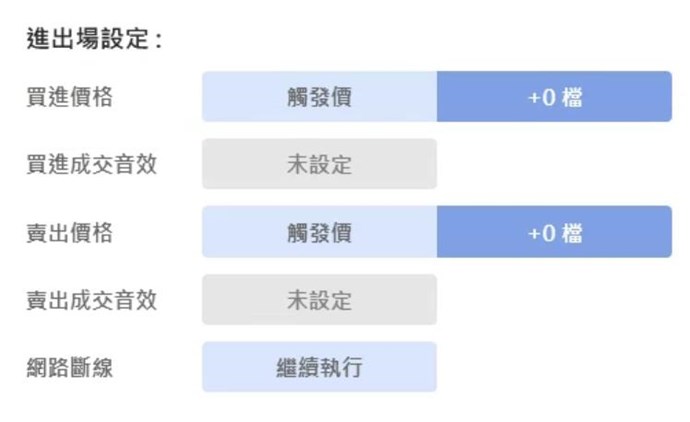Click 繼續執行 next to 網路斷線
690x422 pixels.
coord(319,367)
